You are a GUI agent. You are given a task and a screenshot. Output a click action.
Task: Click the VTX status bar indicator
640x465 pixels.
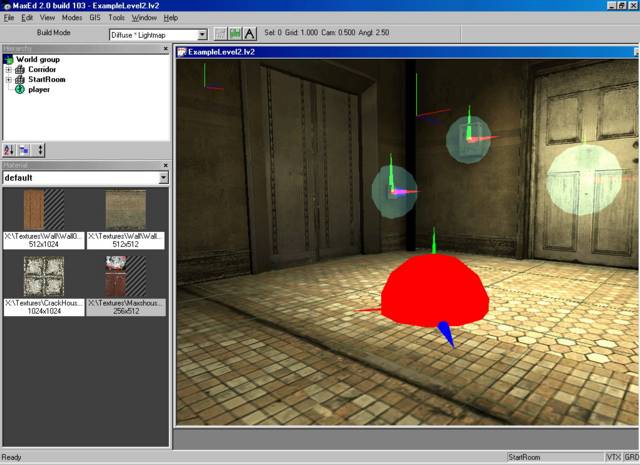[x=613, y=457]
